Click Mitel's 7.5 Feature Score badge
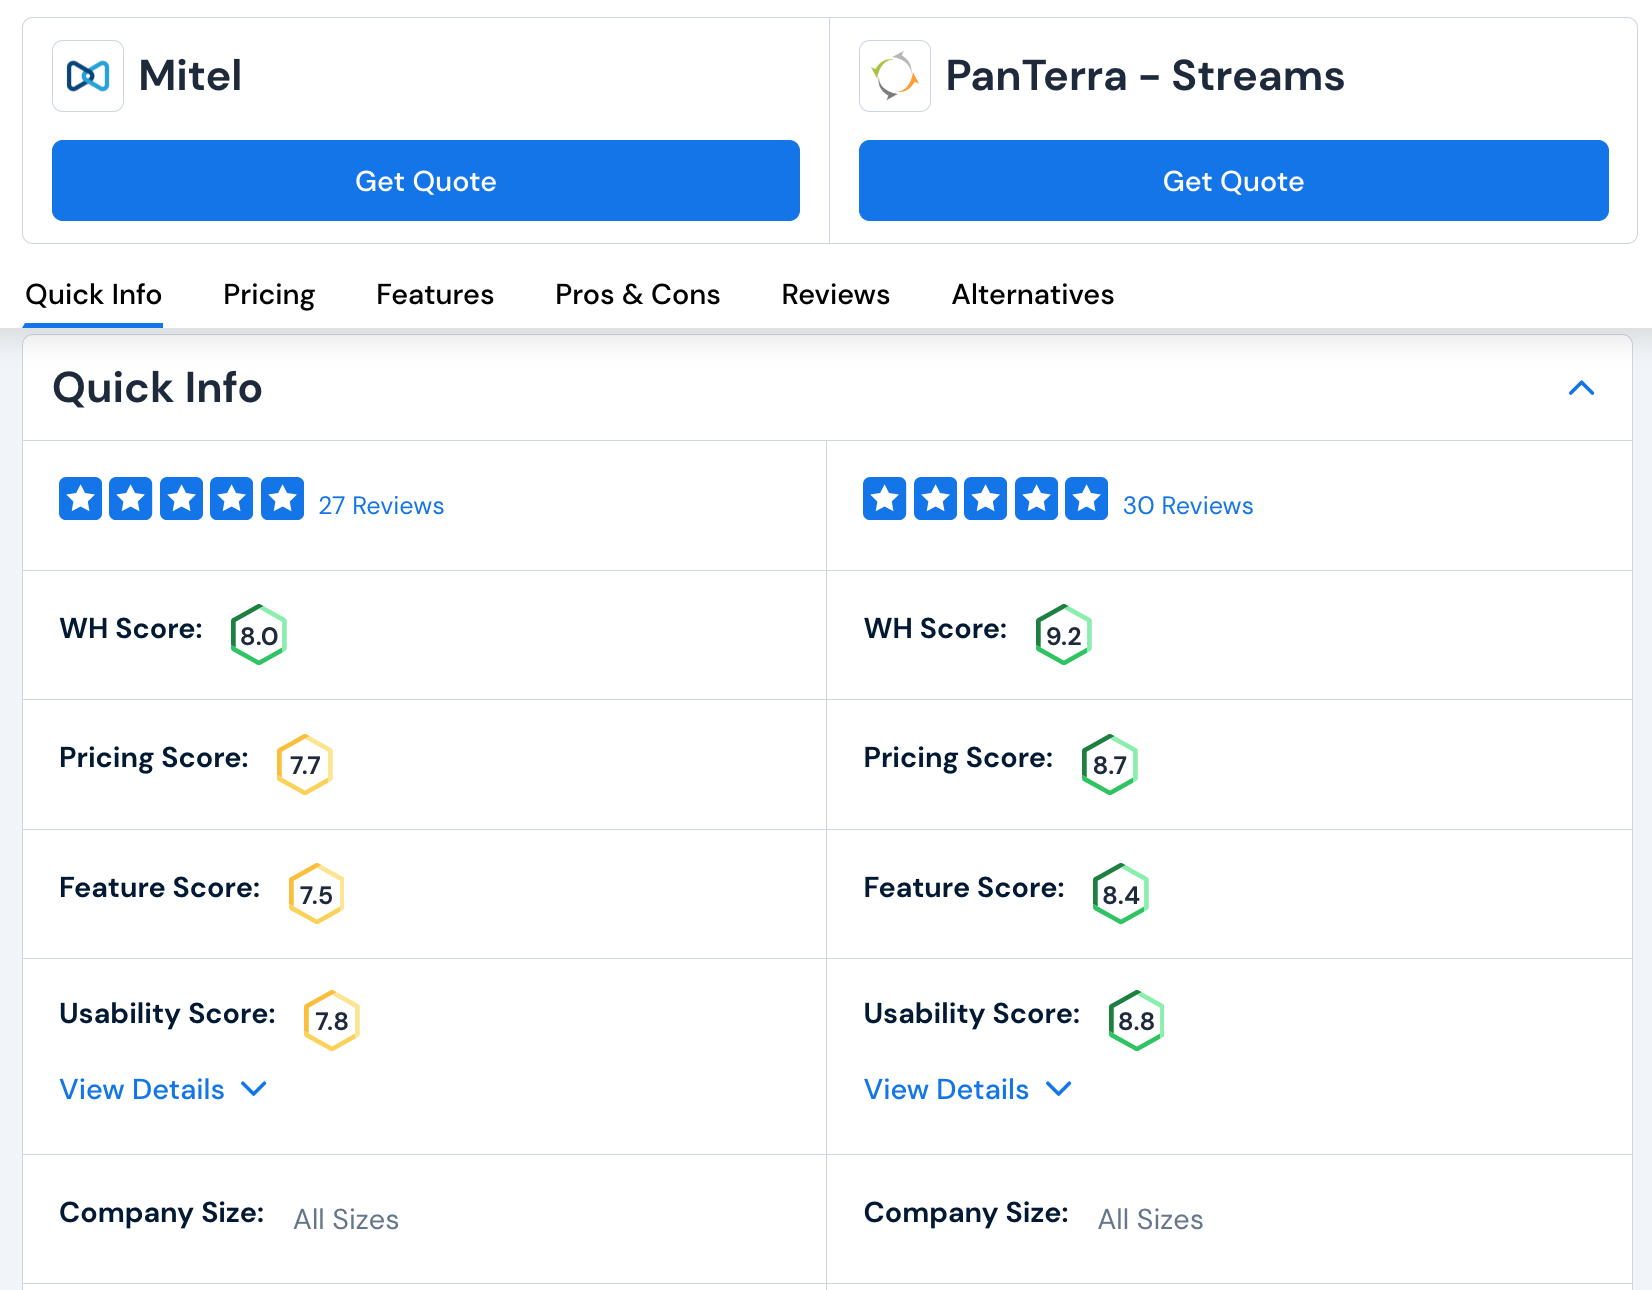The height and width of the screenshot is (1290, 1652). coord(316,894)
